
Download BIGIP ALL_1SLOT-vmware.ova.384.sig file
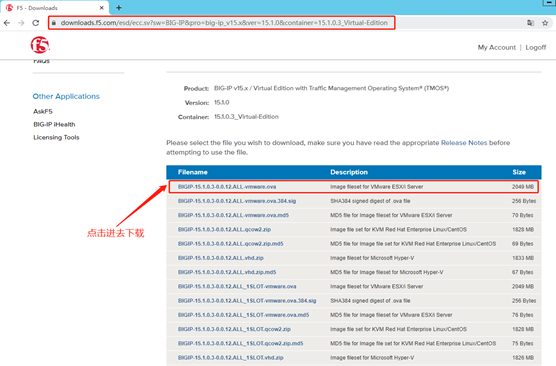click(x=247, y=300)
